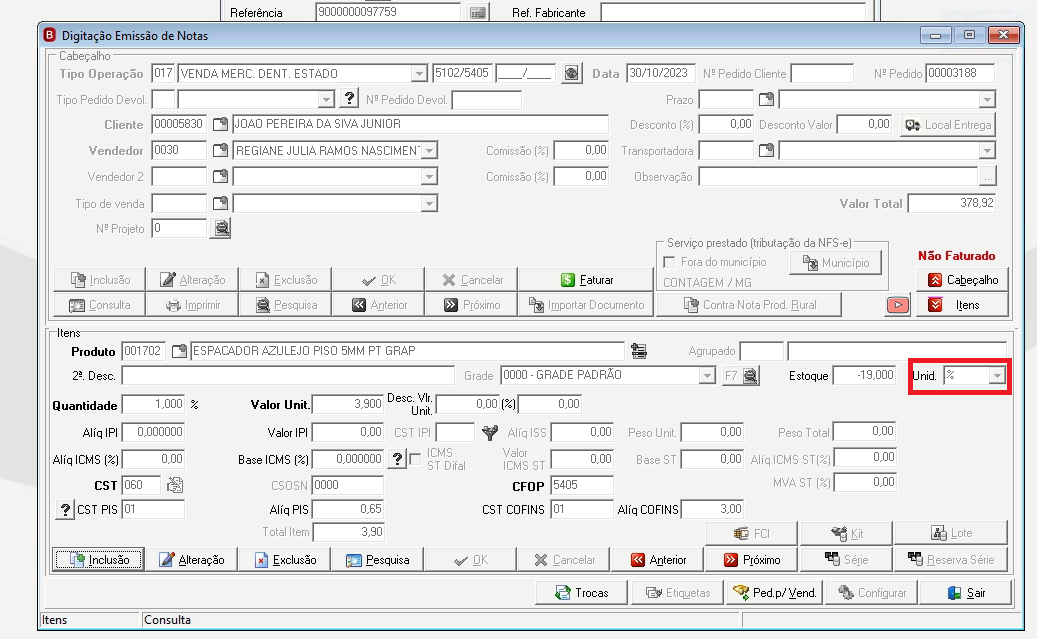Click the icon right of the product description
The height and width of the screenshot is (639, 1037).
[638, 351]
